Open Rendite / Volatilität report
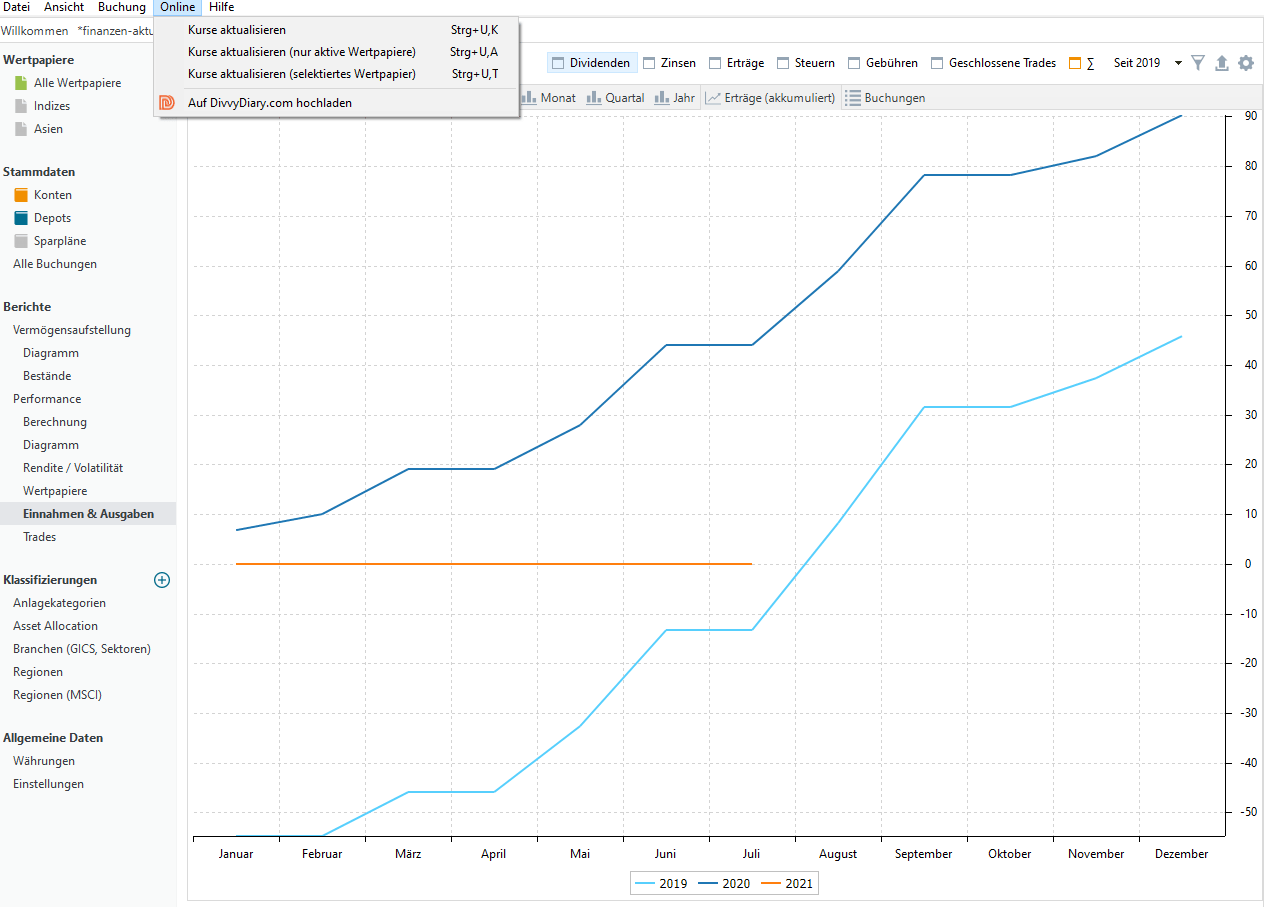1264x907 pixels. click(x=73, y=468)
